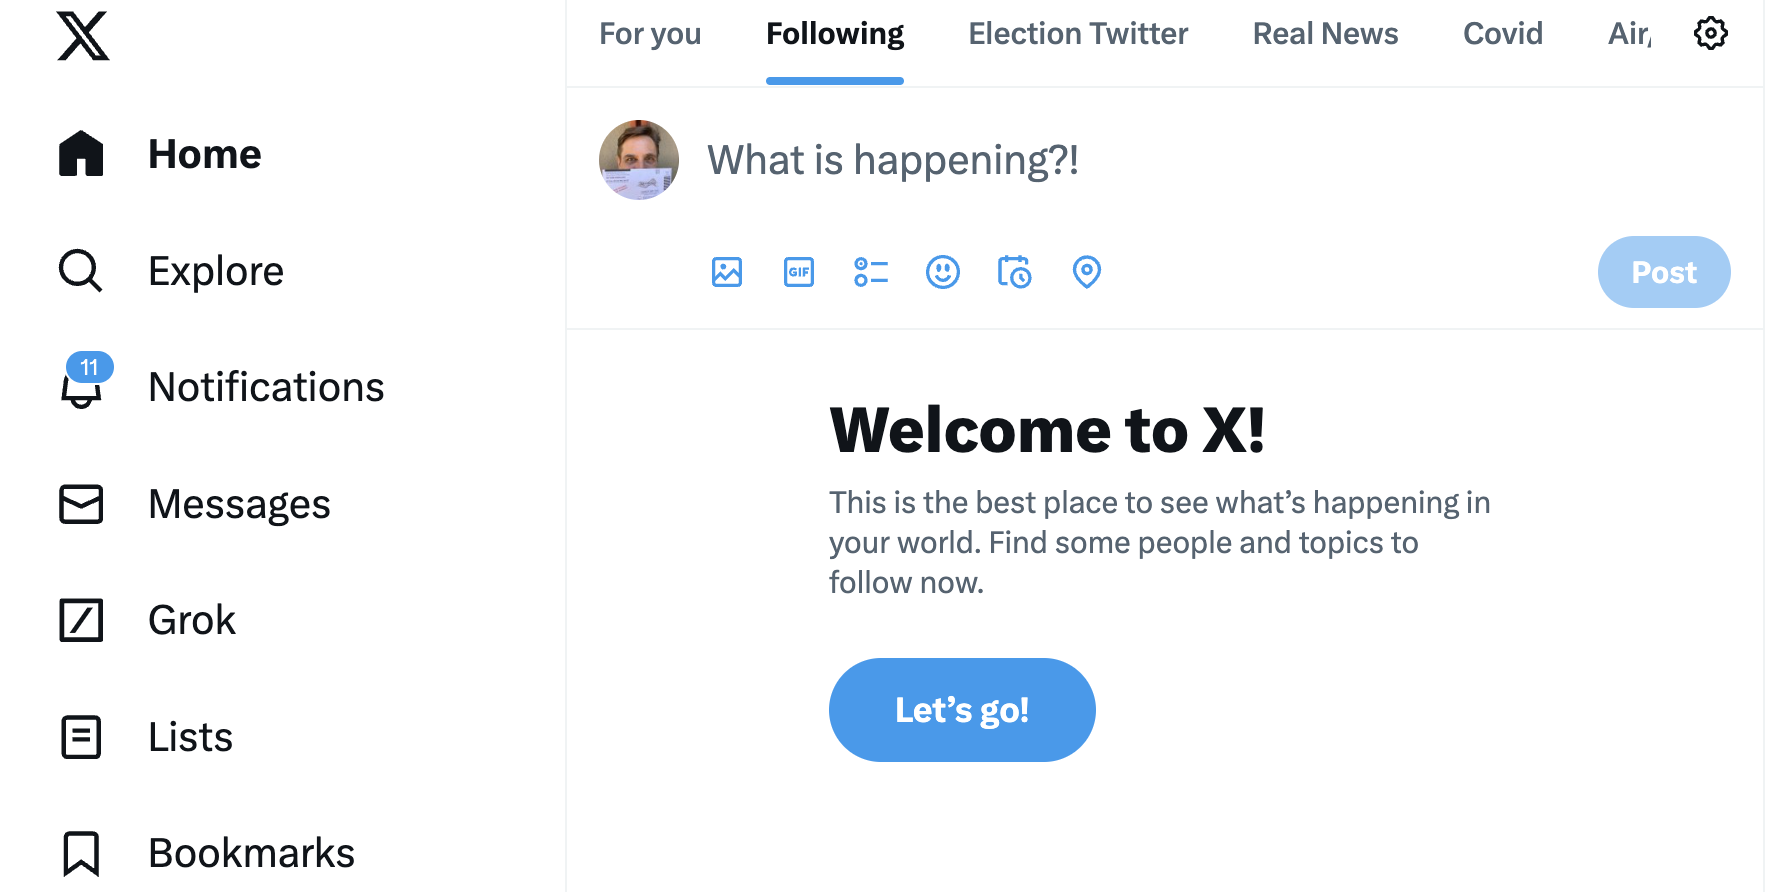
Task: Open the emoji picker
Action: [x=943, y=272]
